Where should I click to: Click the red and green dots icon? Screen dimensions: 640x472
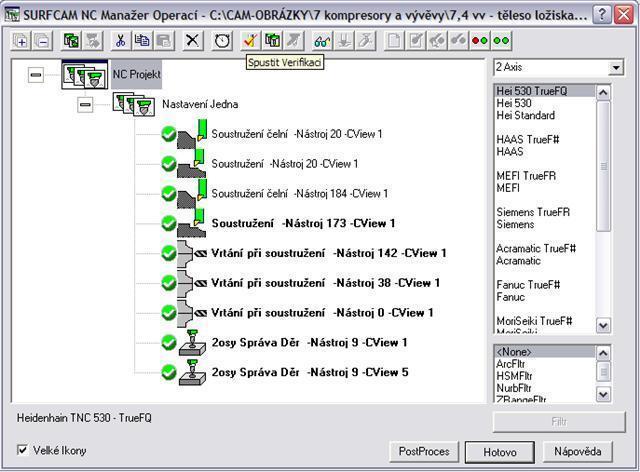[480, 40]
